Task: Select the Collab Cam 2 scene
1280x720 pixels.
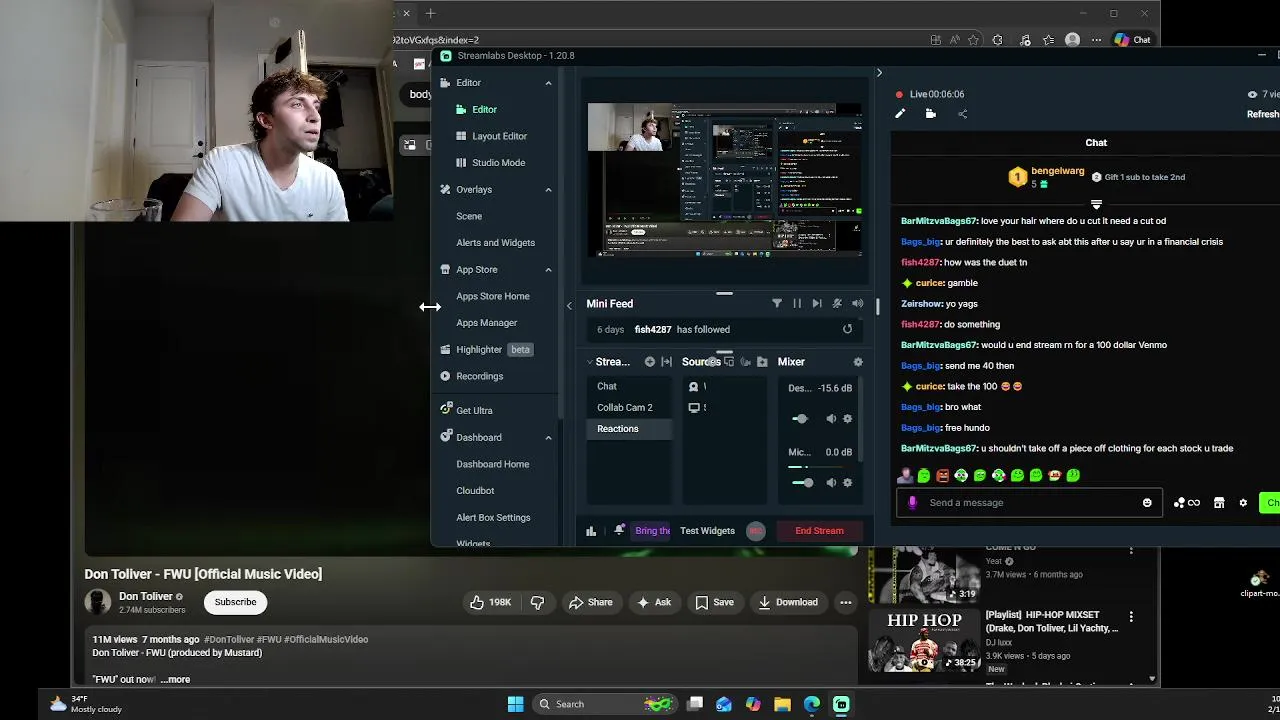Action: (630, 407)
